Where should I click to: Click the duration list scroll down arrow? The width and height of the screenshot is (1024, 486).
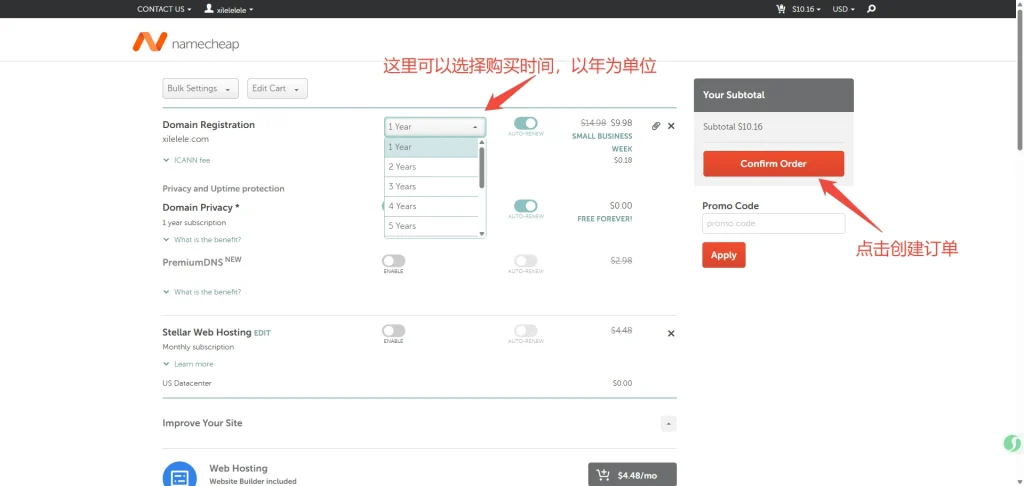pyautogui.click(x=482, y=234)
